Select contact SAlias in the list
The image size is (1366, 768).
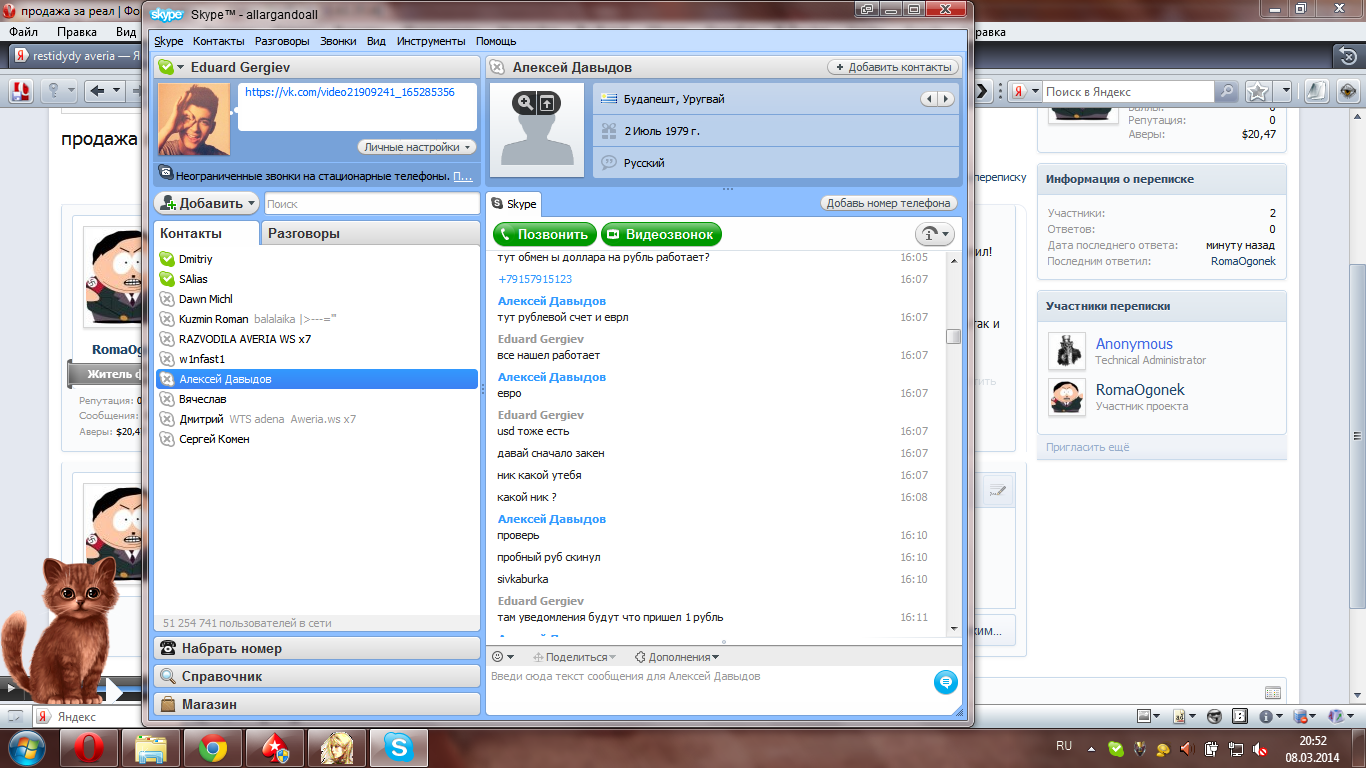(x=317, y=279)
